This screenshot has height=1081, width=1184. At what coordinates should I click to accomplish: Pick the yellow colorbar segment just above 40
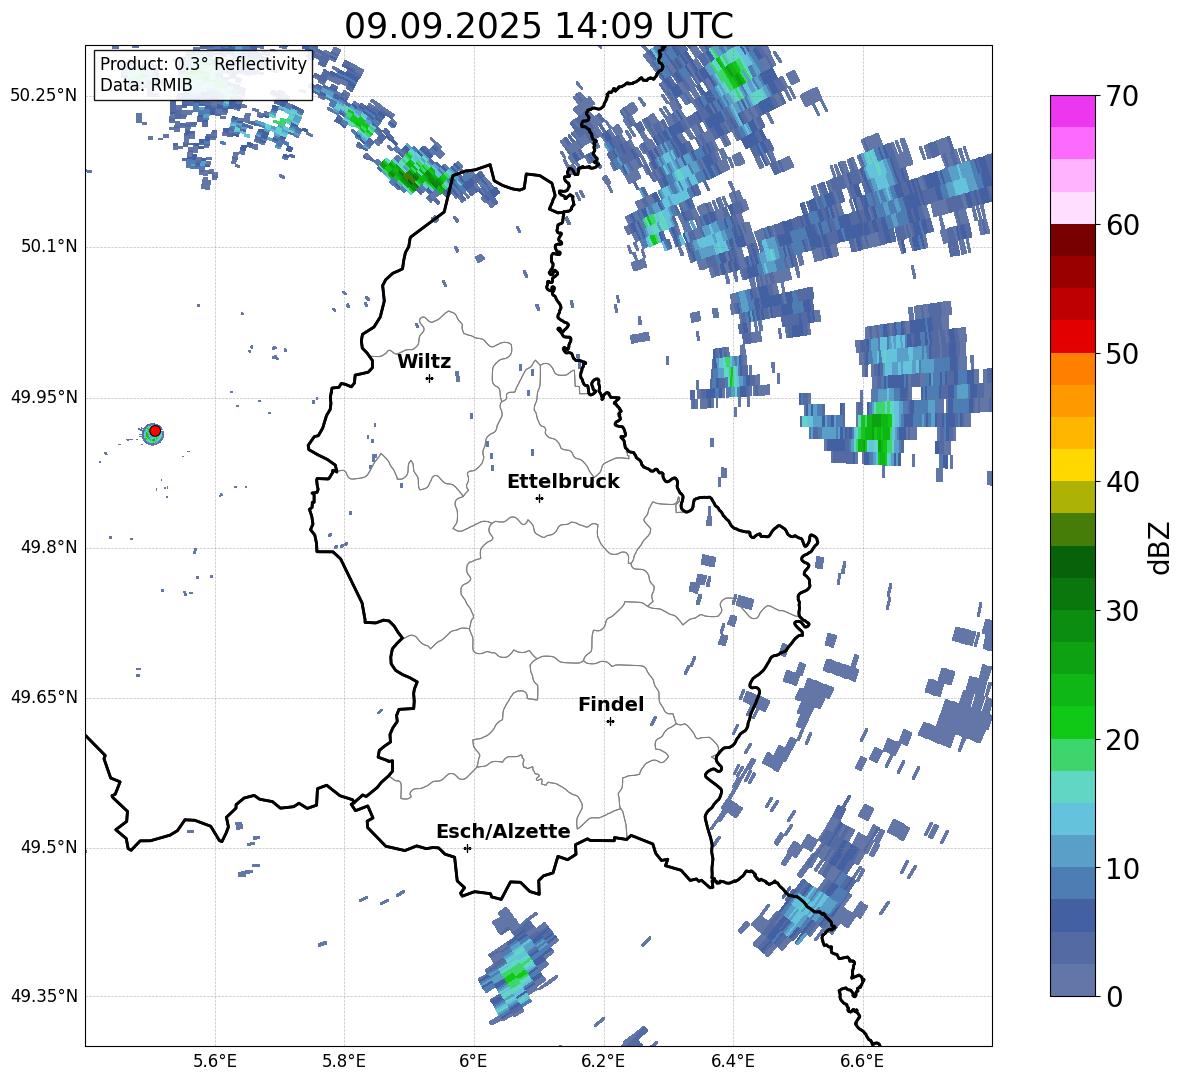point(1072,465)
